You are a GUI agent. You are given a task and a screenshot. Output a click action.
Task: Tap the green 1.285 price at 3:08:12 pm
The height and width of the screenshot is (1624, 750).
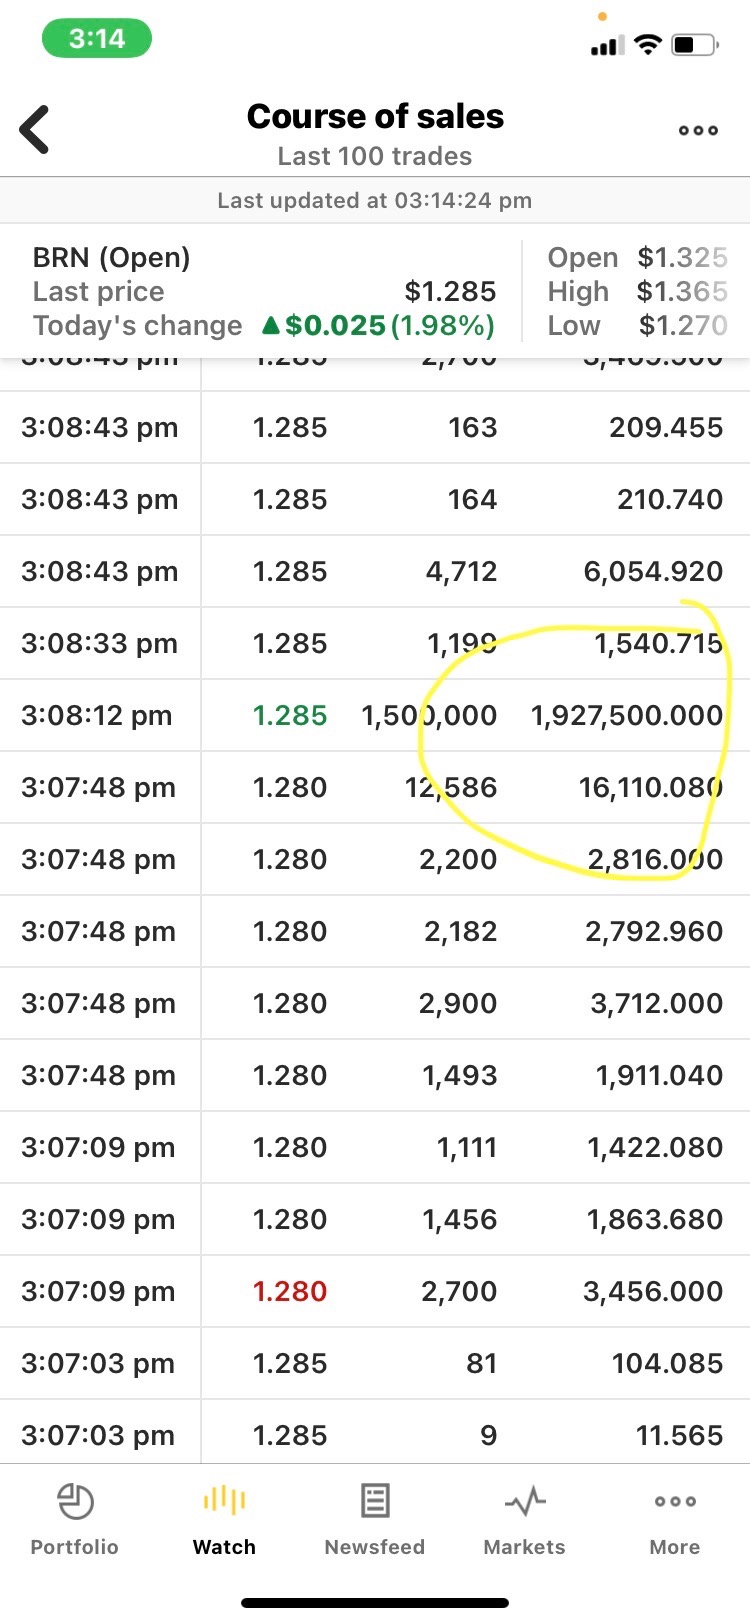point(290,716)
